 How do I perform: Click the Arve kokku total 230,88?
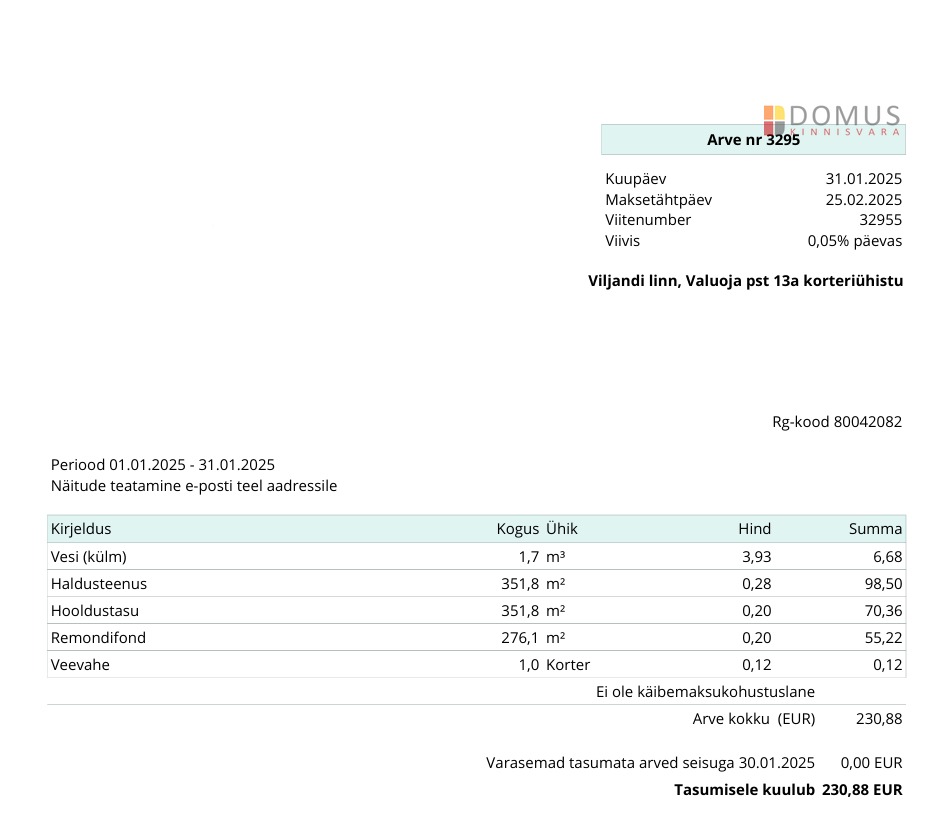point(879,719)
